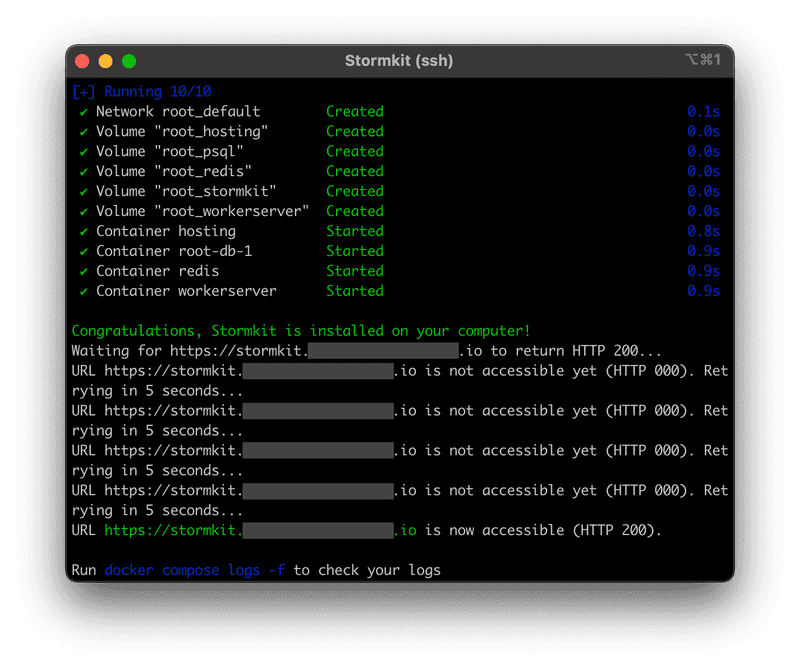Click the Created status of Network root_default
Viewport: 800px width, 669px height.
point(355,112)
